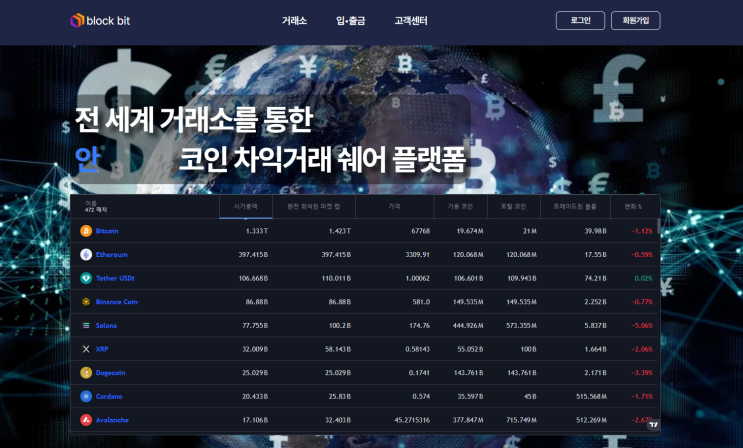The image size is (743, 448).
Task: Click the table's vertical scrollbar thumb
Action: click(x=658, y=227)
